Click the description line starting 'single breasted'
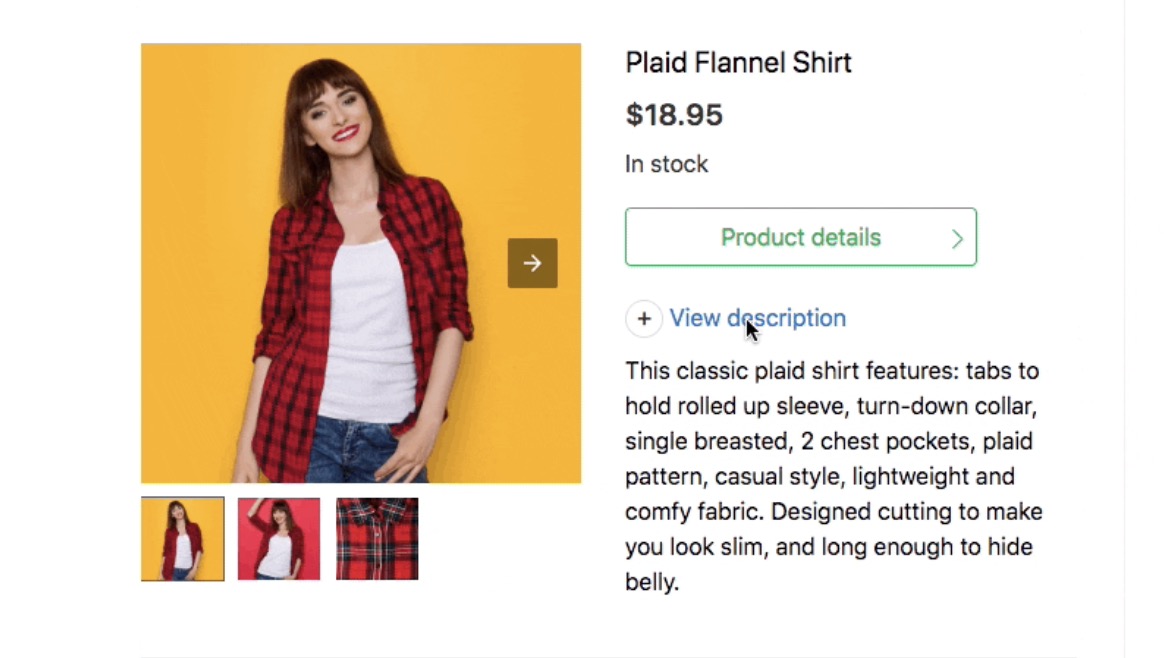 [x=828, y=441]
